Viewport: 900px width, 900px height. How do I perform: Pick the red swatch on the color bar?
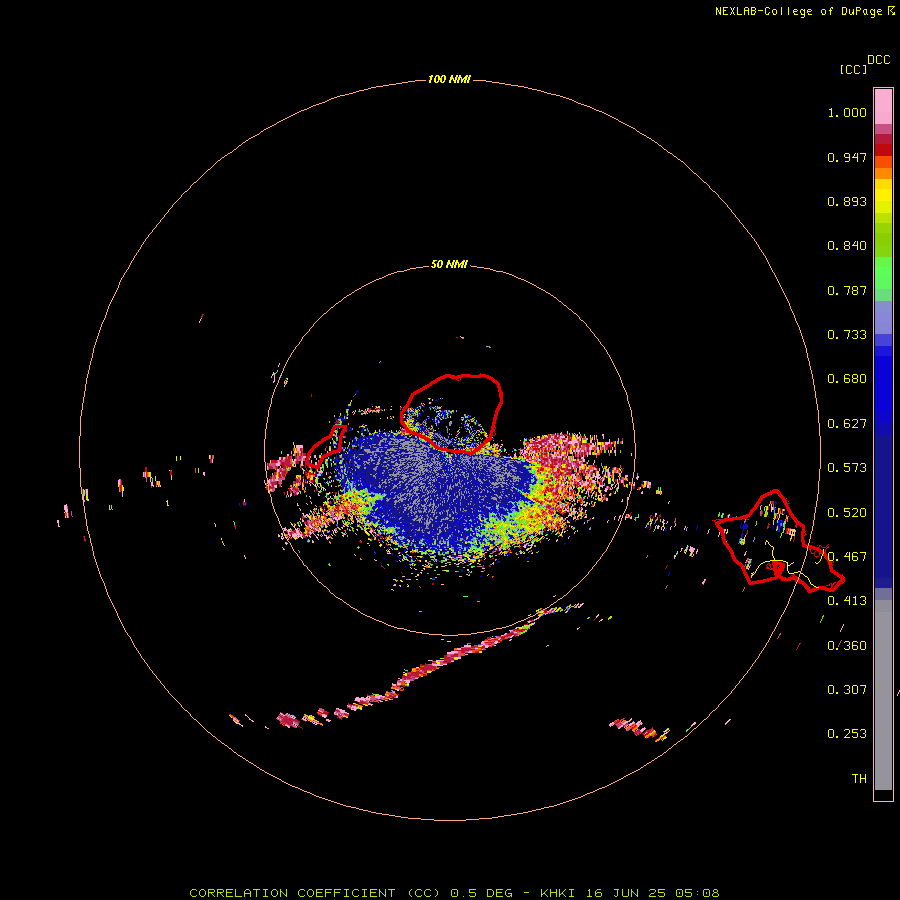(883, 150)
